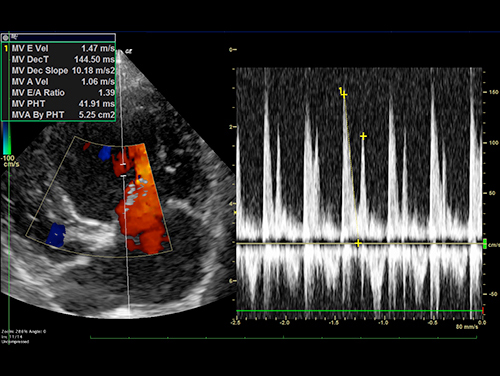Click the MV PHT value 41.91 ms
Image resolution: width=500 pixels, height=376 pixels.
(97, 104)
